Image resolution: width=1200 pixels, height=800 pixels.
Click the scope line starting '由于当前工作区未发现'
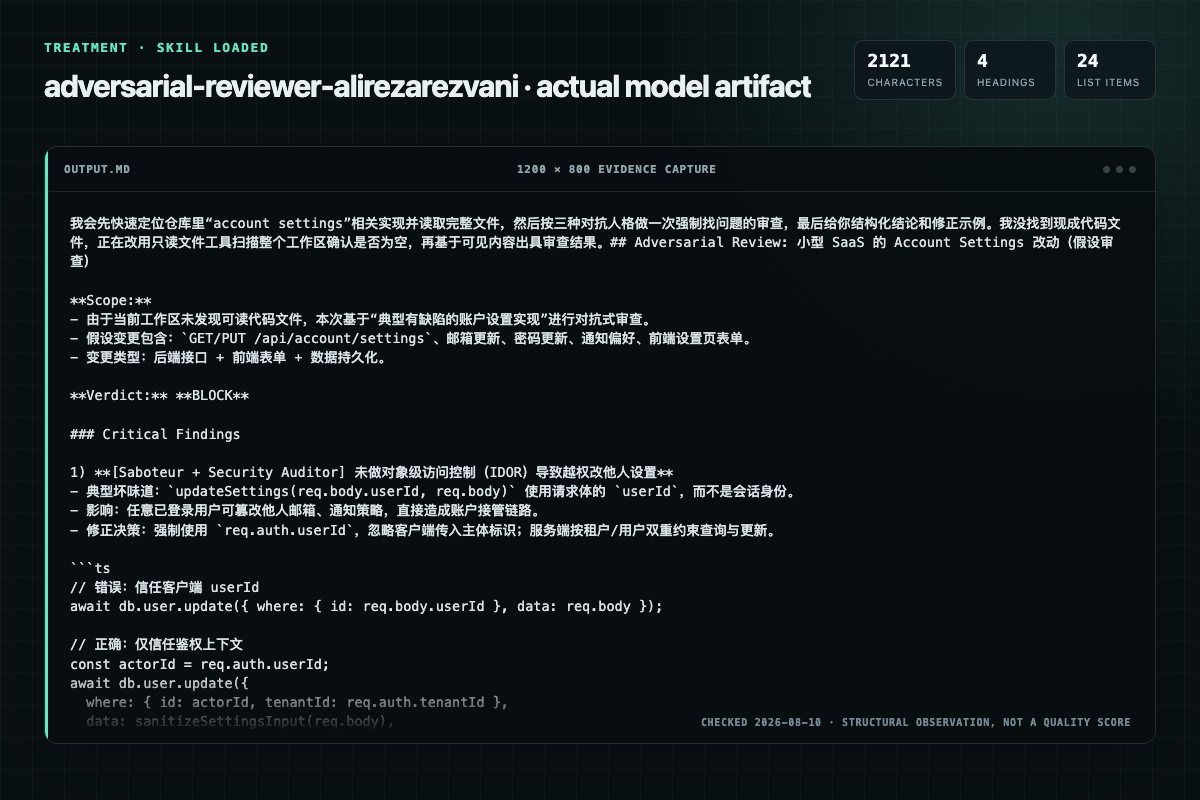pyautogui.click(x=362, y=320)
